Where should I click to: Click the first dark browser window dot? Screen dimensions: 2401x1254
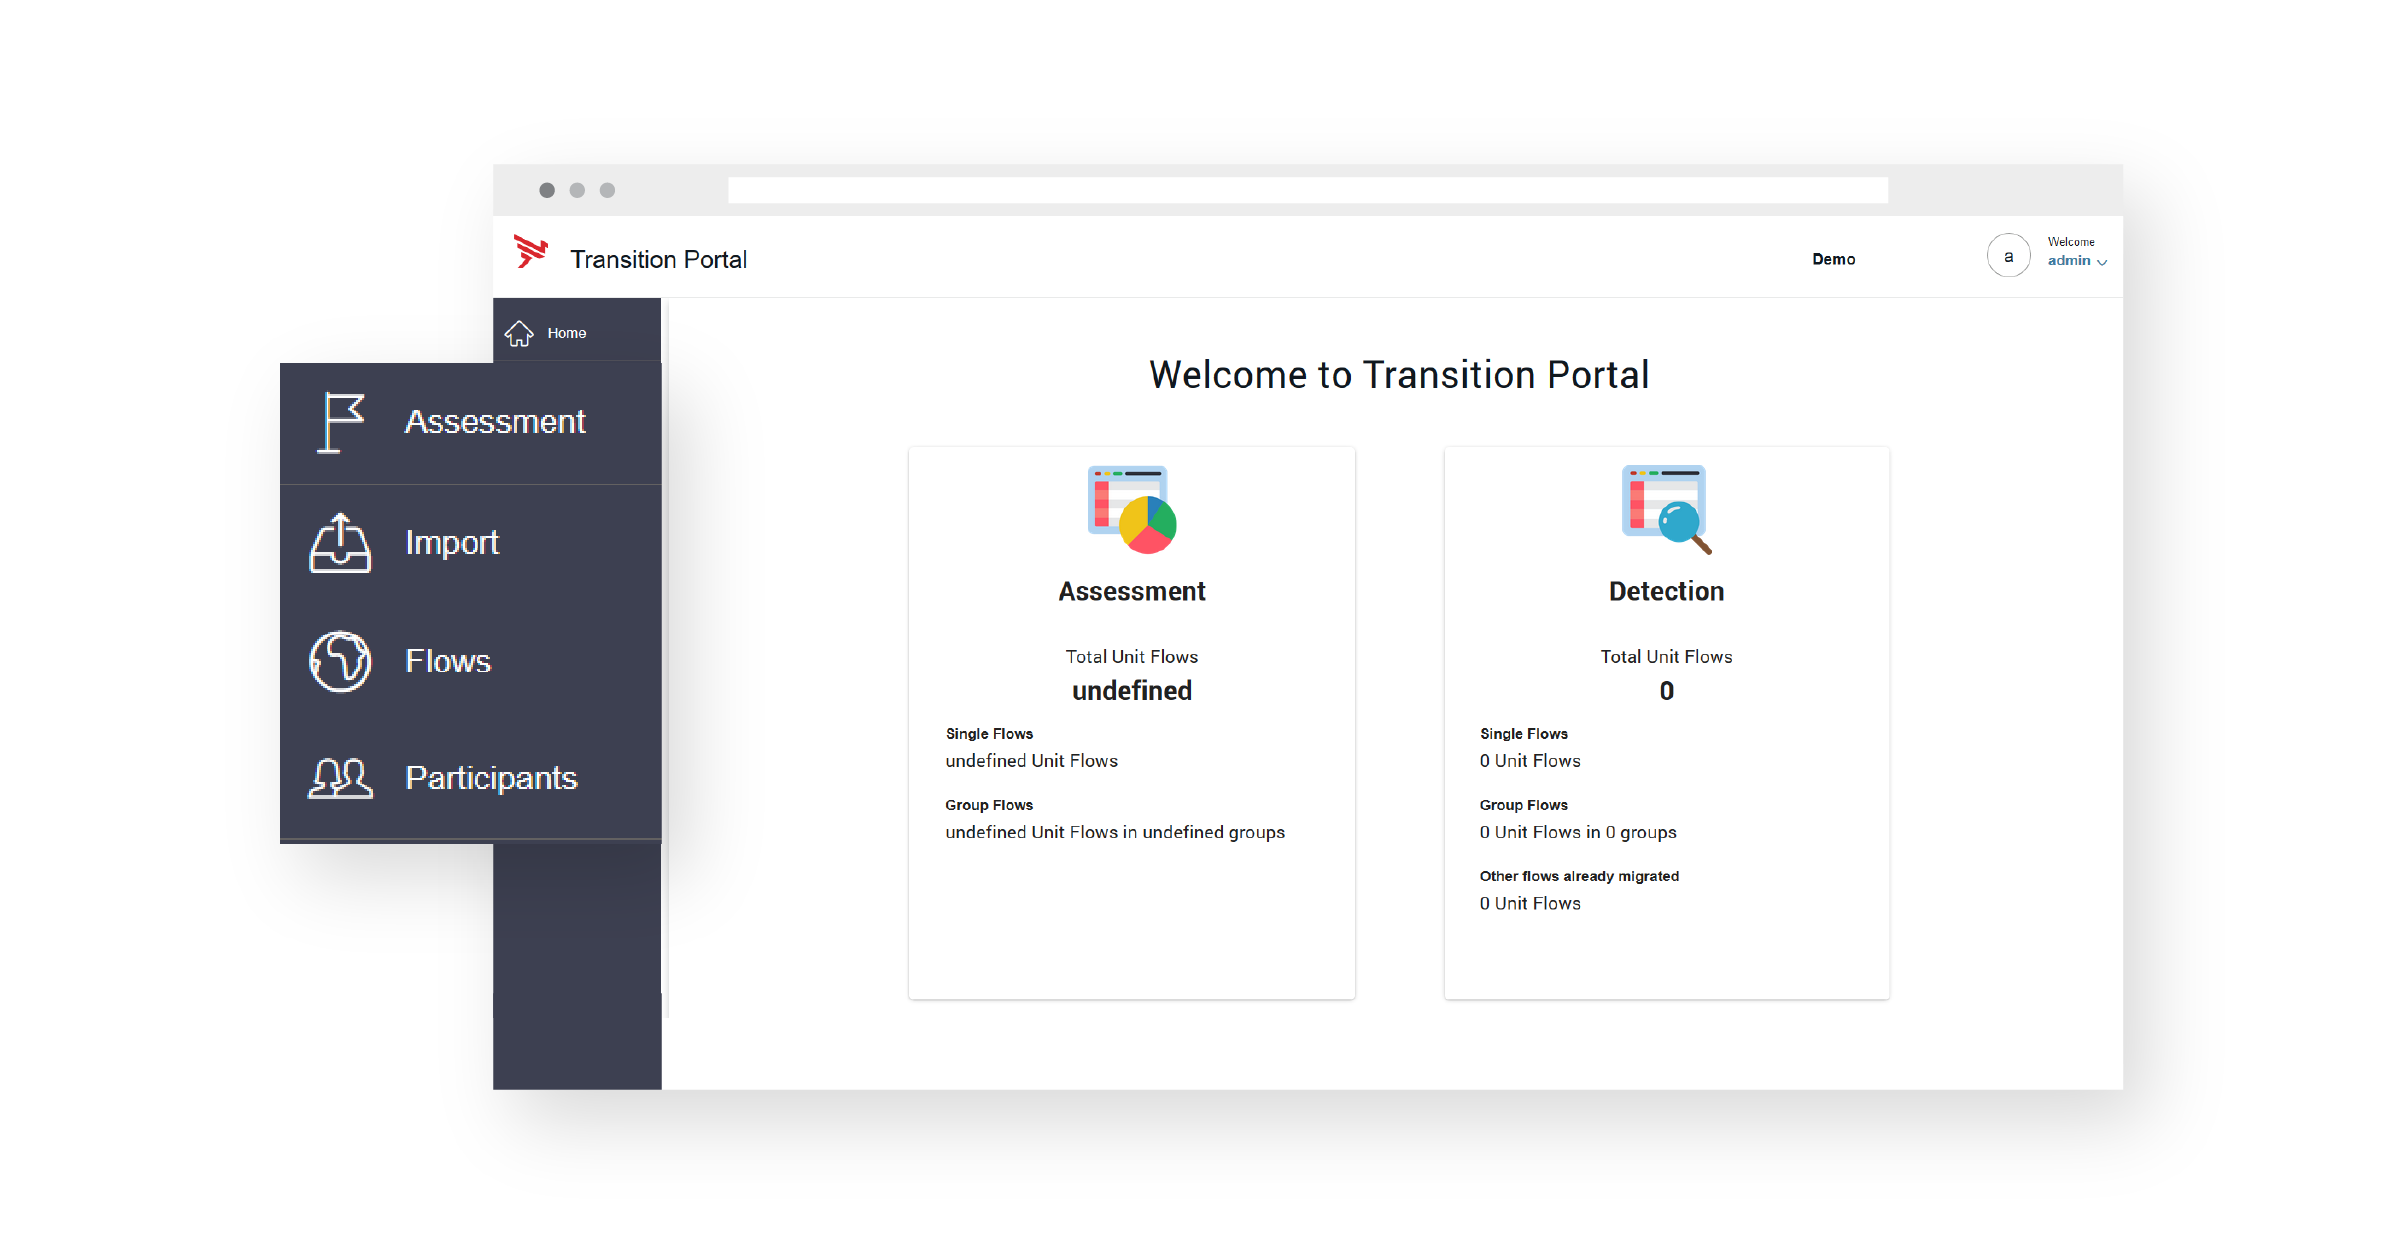click(x=547, y=190)
